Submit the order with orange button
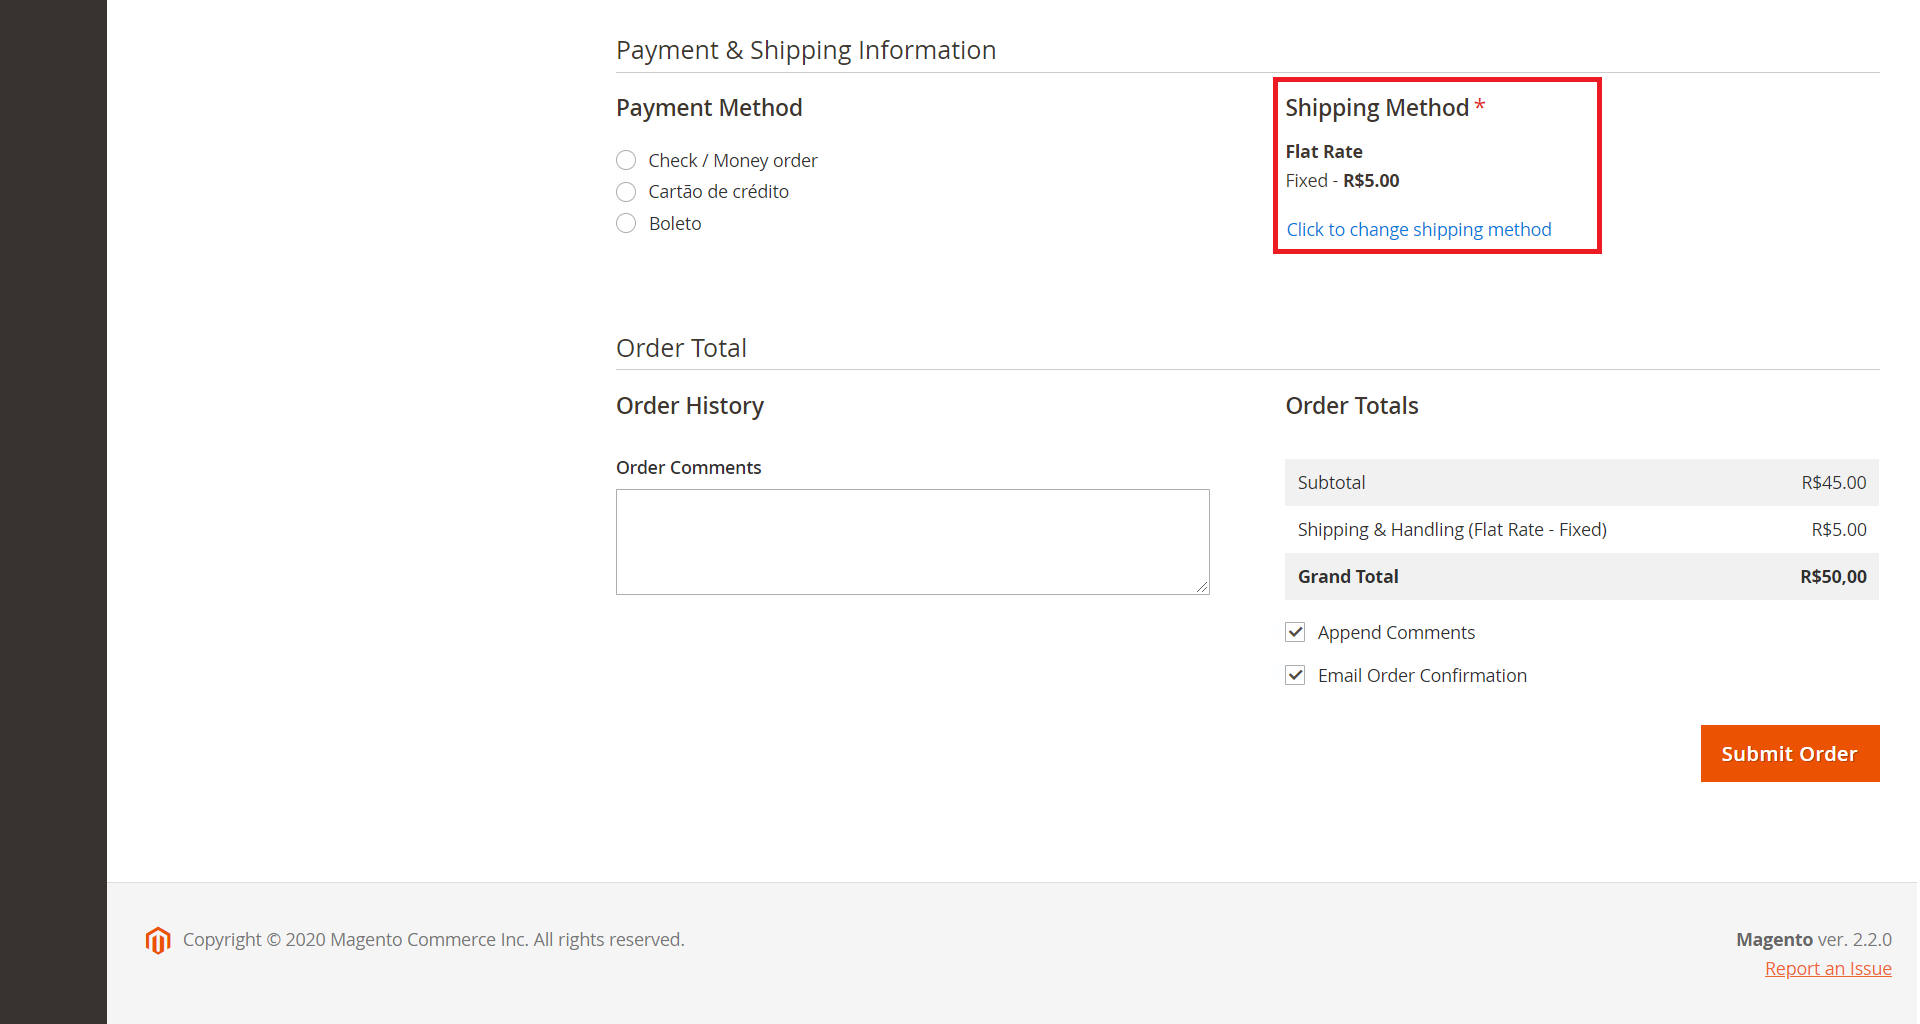Image resolution: width=1920 pixels, height=1024 pixels. (1790, 753)
